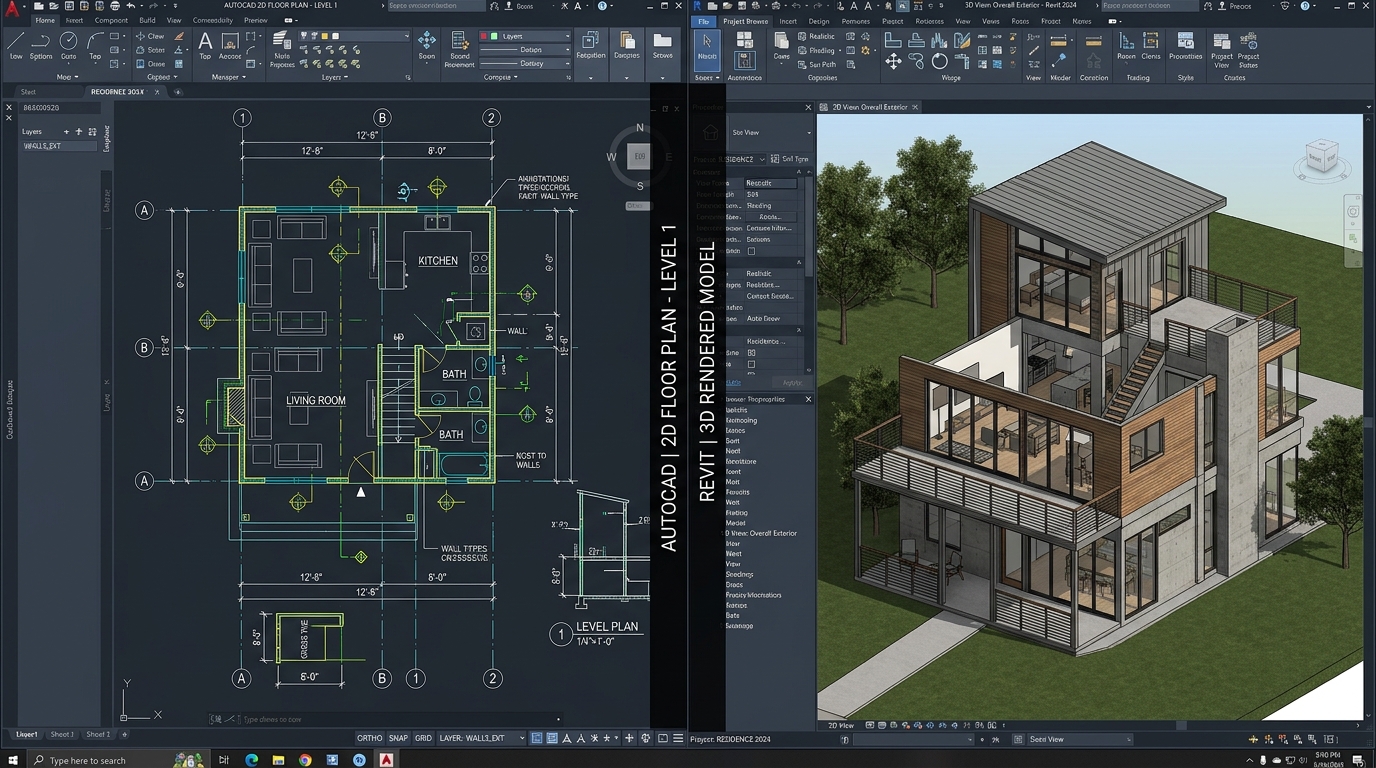Open the Site View type selector dropdown
1376x768 pixels.
770,132
